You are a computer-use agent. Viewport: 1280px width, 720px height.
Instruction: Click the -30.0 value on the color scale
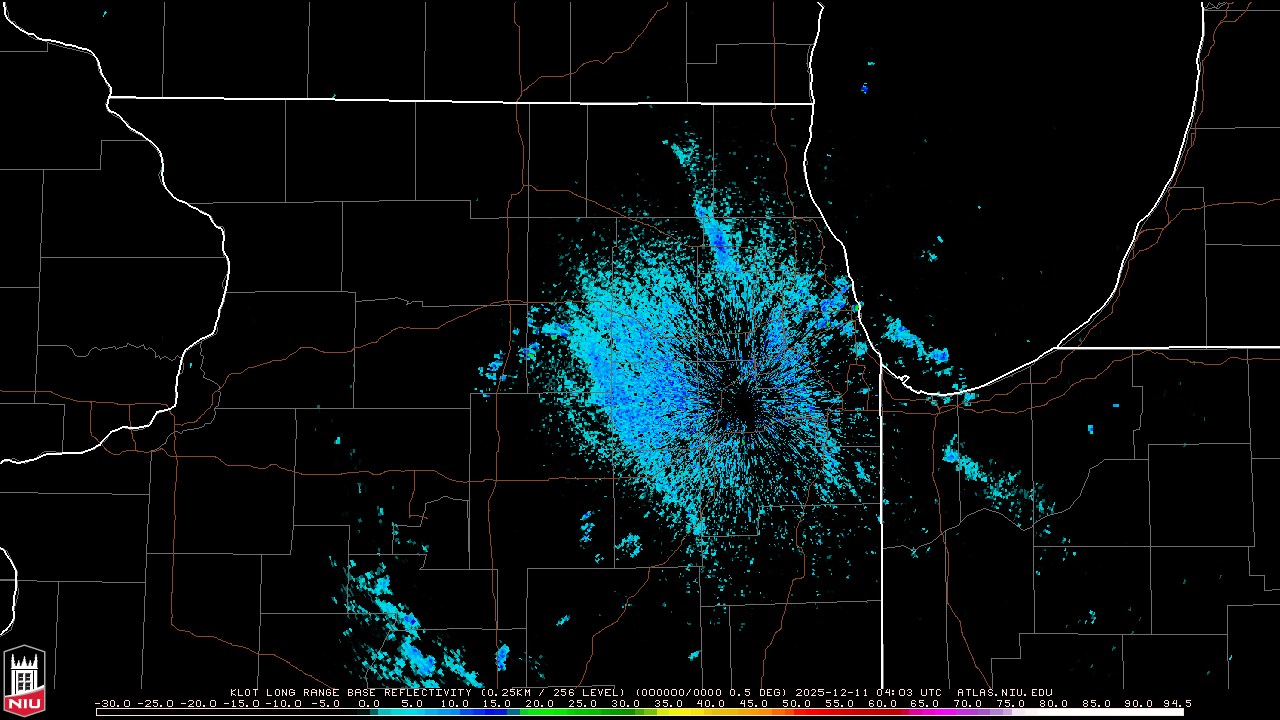tap(114, 703)
